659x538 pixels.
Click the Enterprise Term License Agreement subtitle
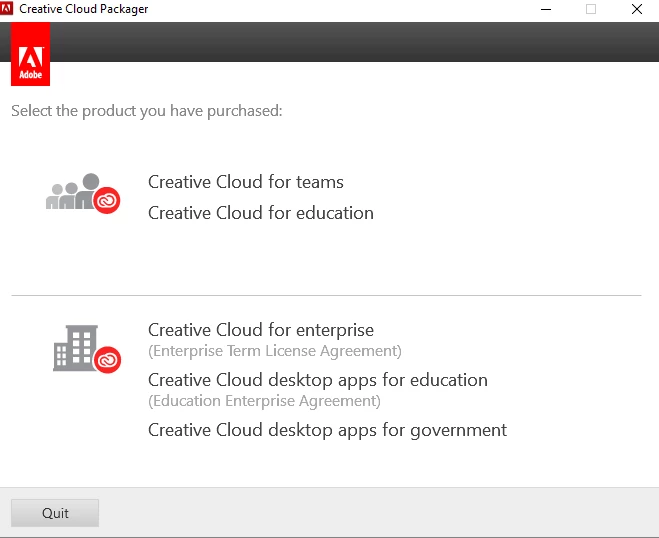275,351
